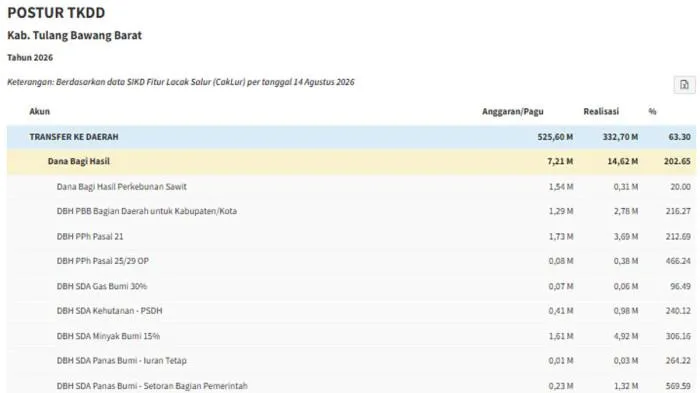Click the 63.30 percentage value
Viewport: 700px width, 393px height.
pos(679,137)
